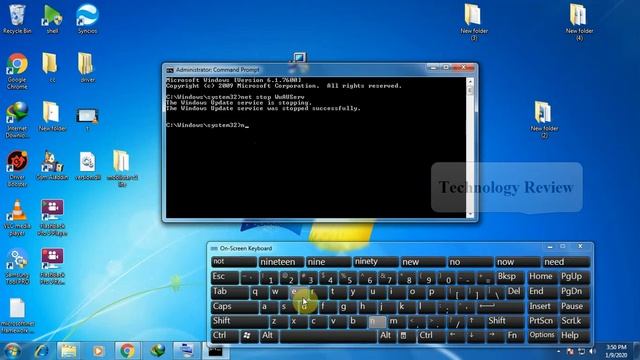Viewport: 640px width, 360px height.
Task: Click the PrtScn key
Action: coord(542,321)
